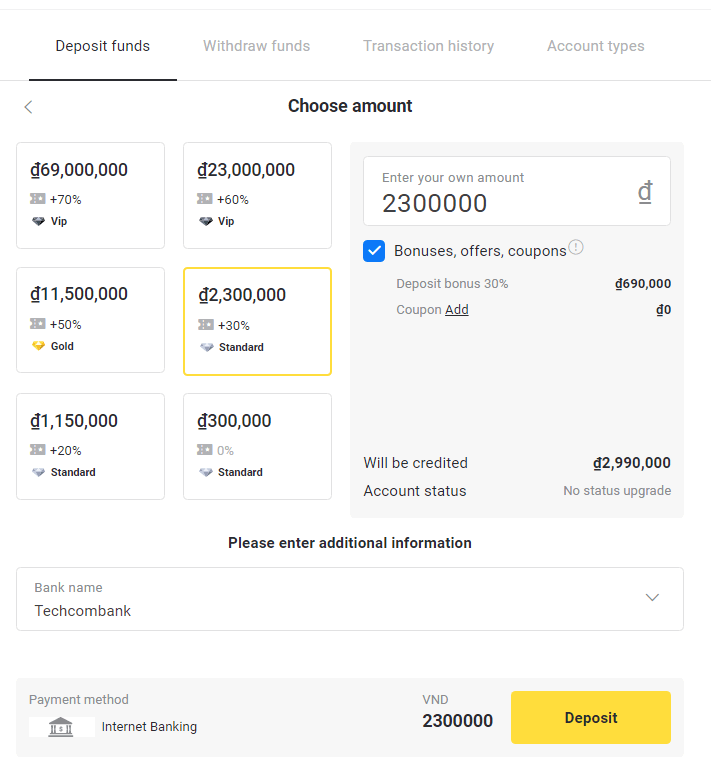Focus the Enter your own amount field
Image resolution: width=711 pixels, height=778 pixels.
[x=500, y=203]
